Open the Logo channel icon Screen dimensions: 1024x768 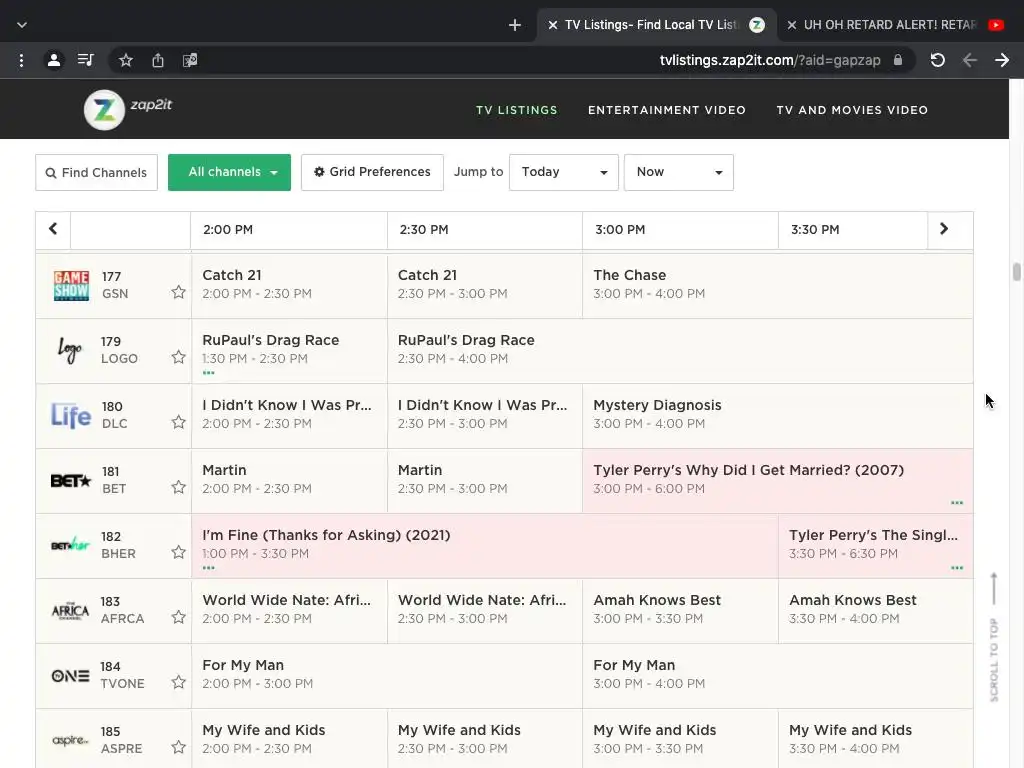click(70, 350)
